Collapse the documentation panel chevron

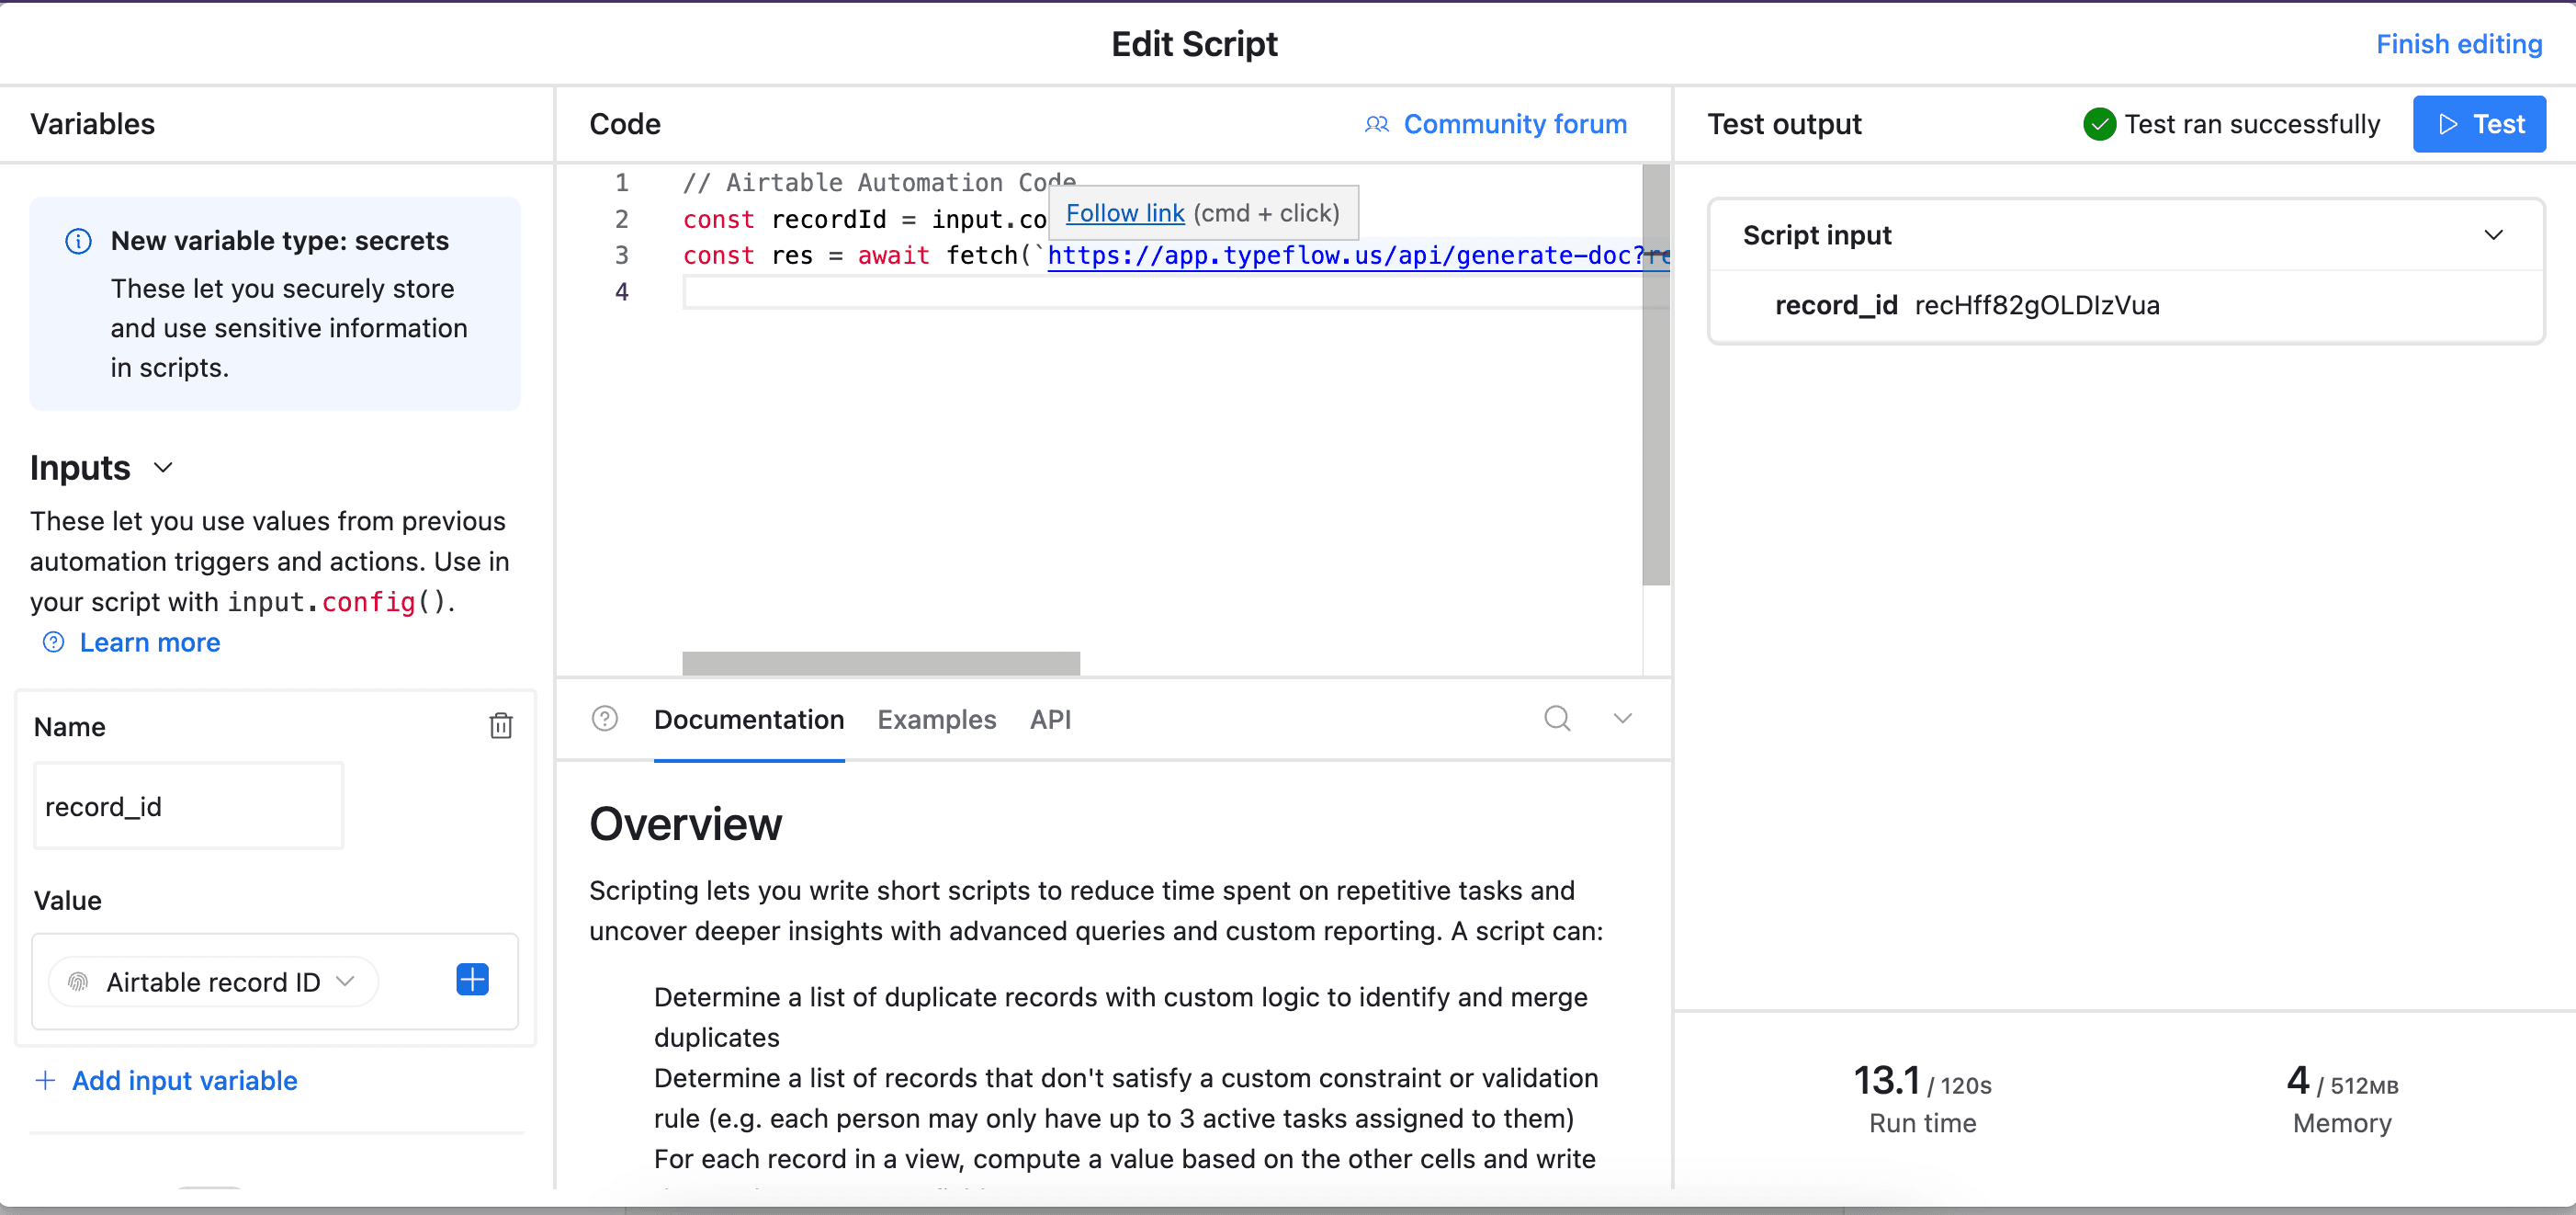[1622, 718]
